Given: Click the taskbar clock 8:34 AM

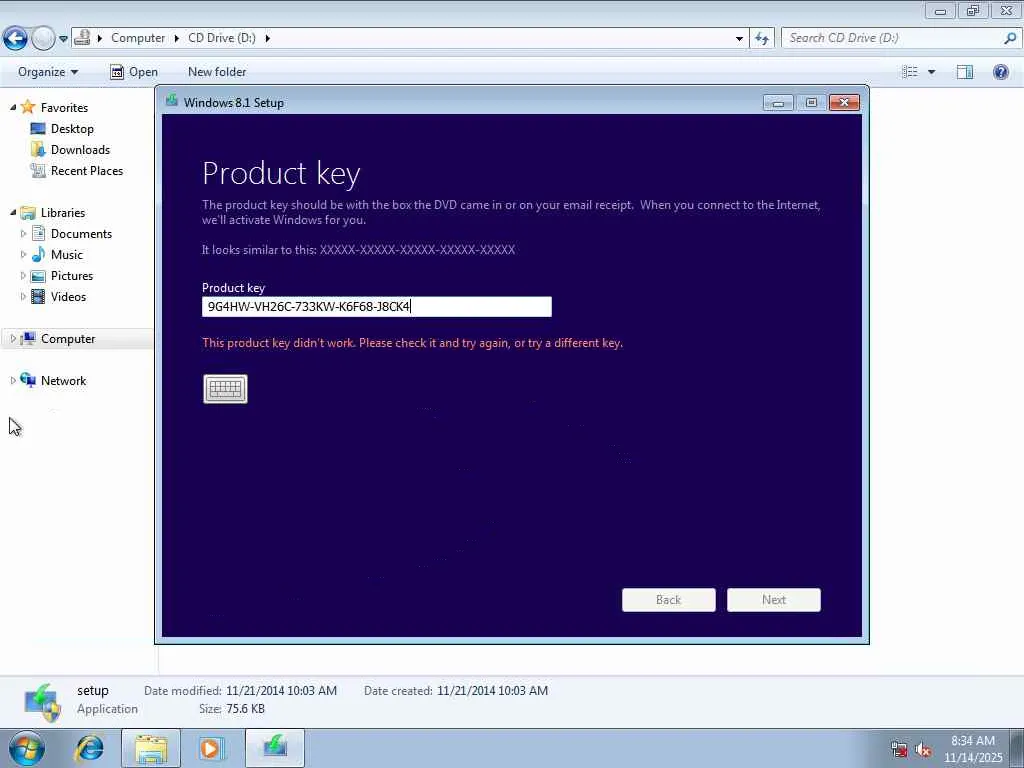Looking at the screenshot, I should coord(973,741).
